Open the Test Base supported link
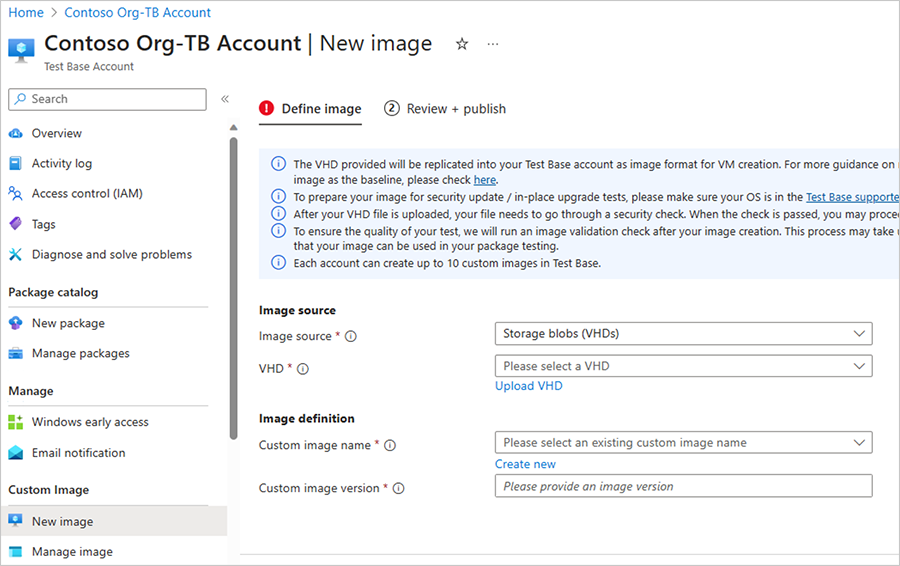900x566 pixels. (x=852, y=197)
